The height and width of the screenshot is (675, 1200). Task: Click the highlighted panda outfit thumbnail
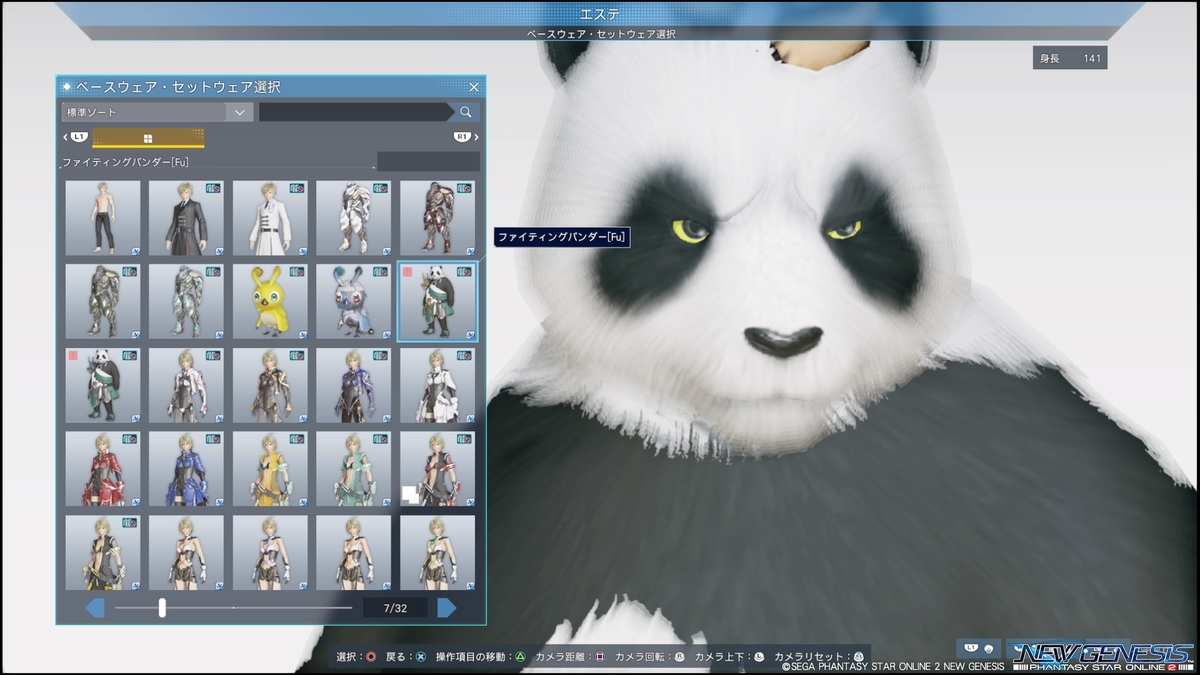[x=438, y=301]
